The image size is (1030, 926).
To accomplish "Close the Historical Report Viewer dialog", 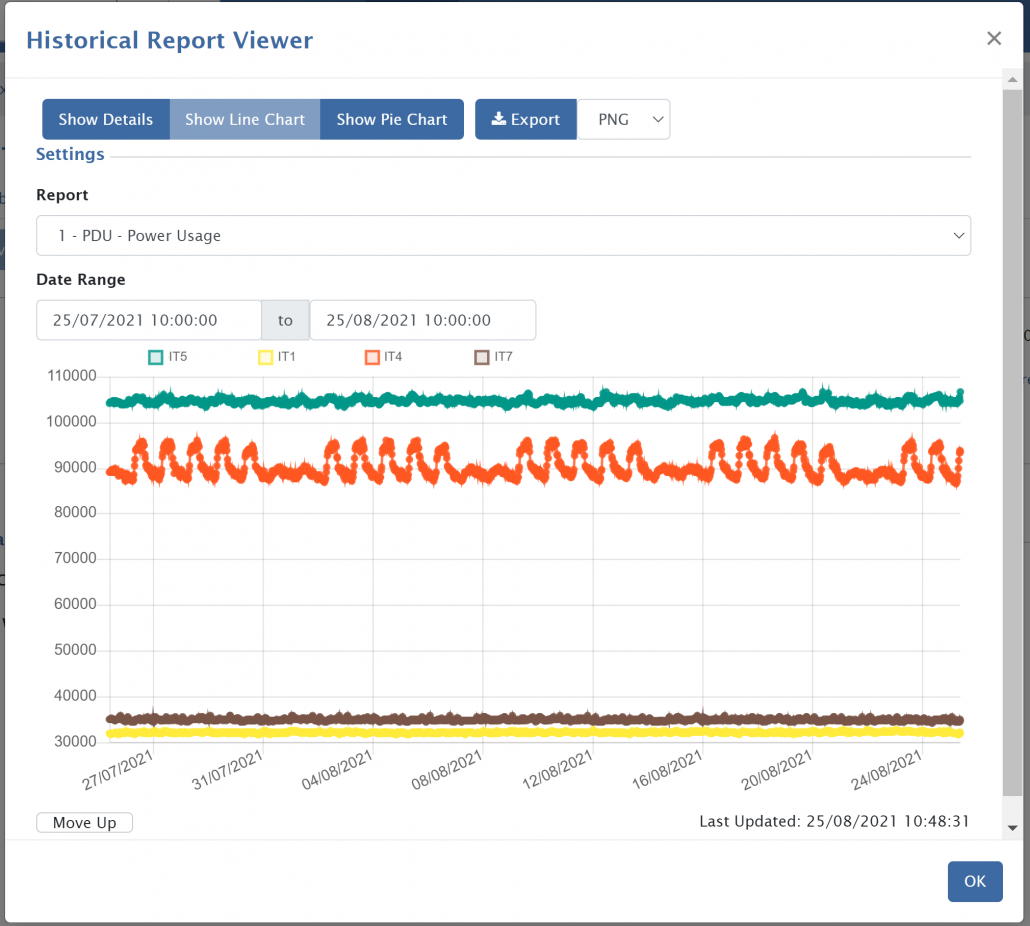I will [993, 39].
